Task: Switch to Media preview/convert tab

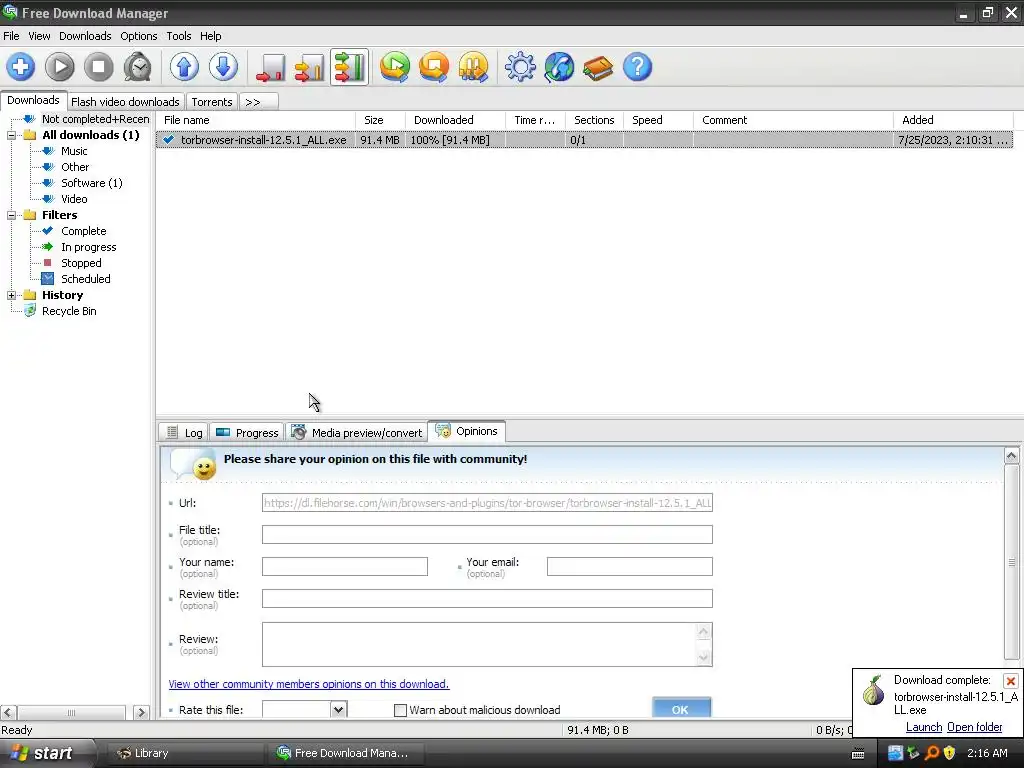Action: [357, 432]
